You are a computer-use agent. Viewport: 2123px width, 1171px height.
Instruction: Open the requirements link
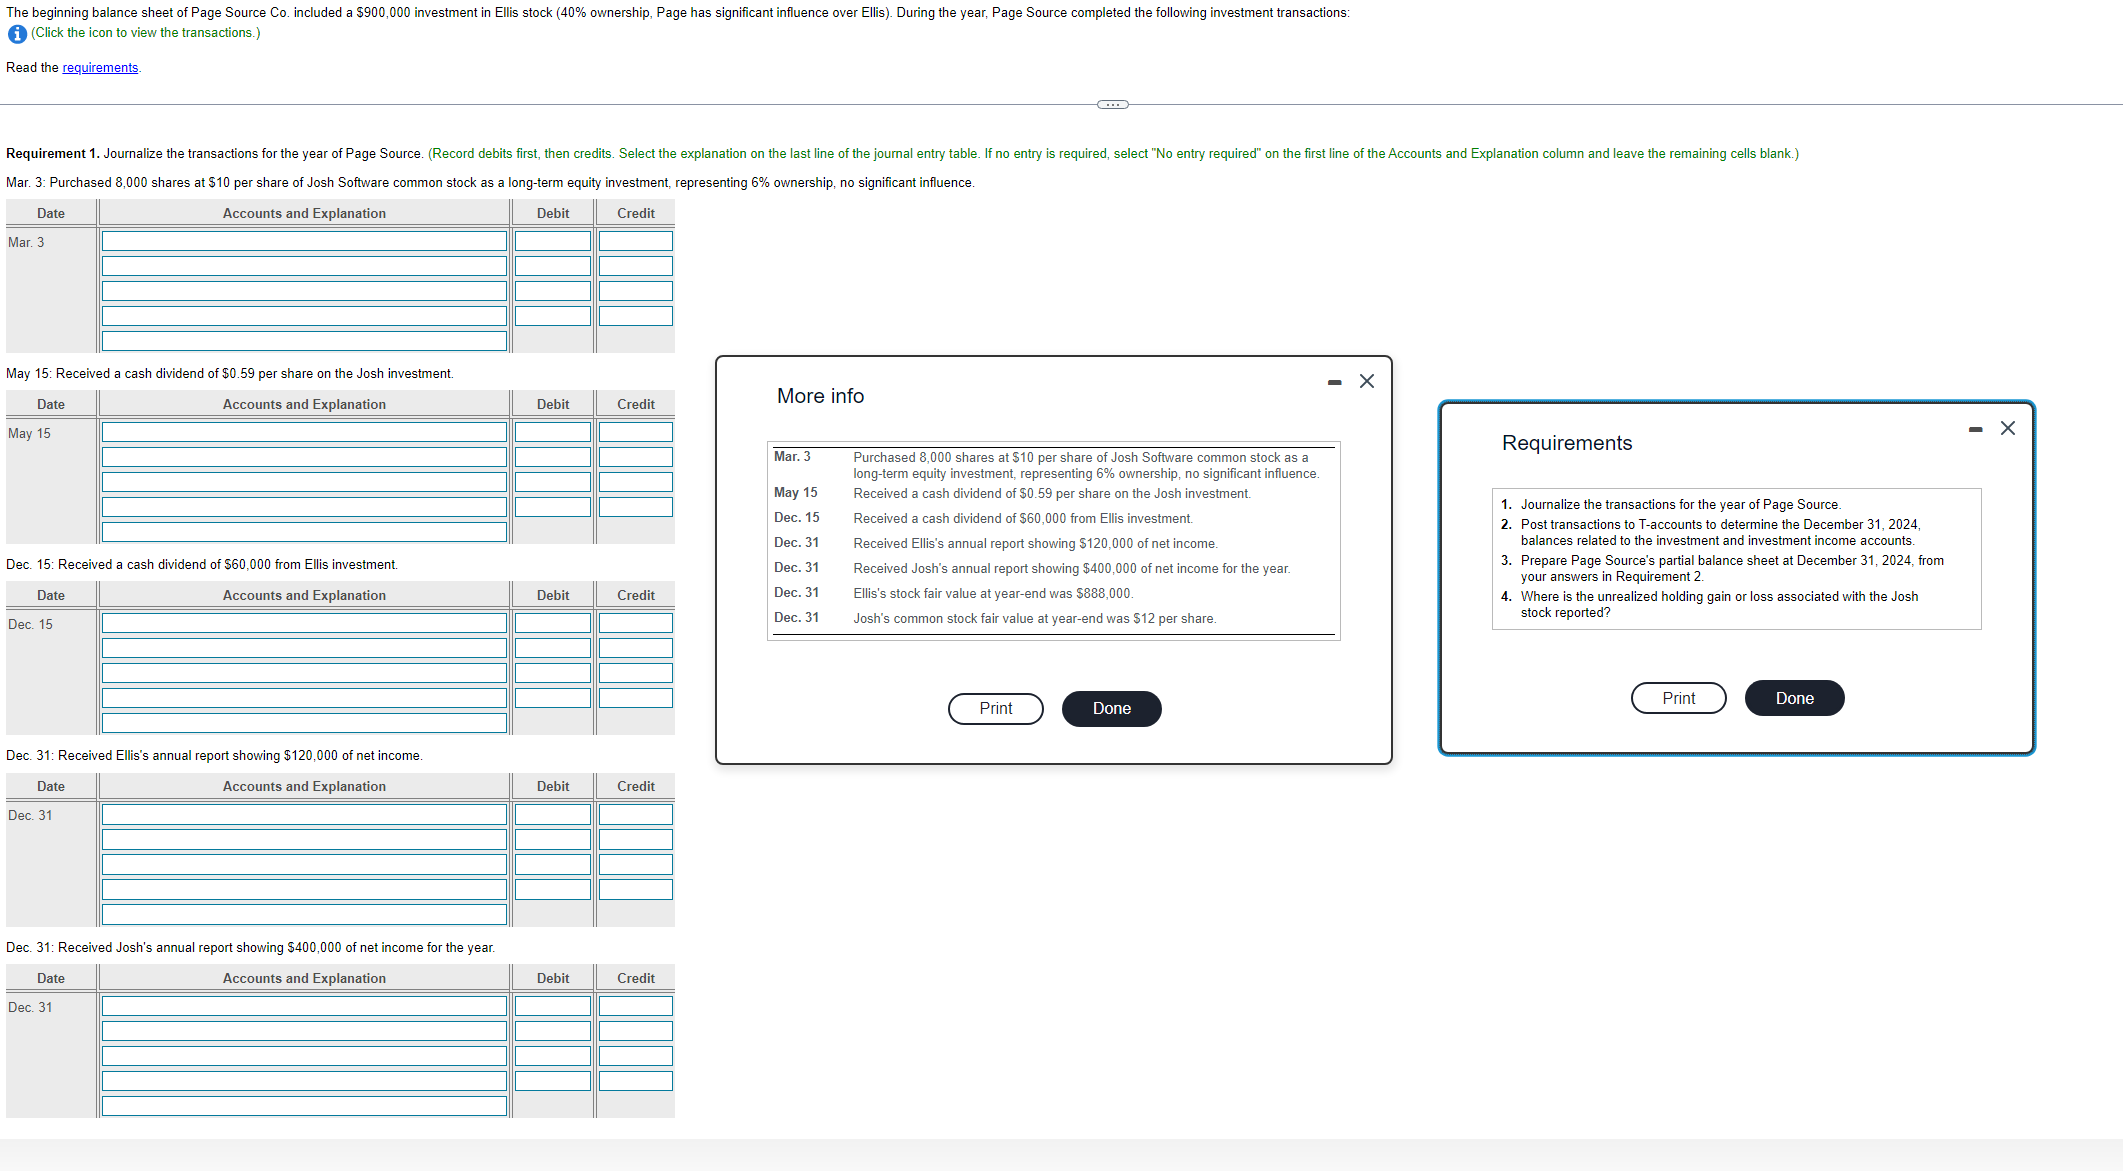[100, 68]
